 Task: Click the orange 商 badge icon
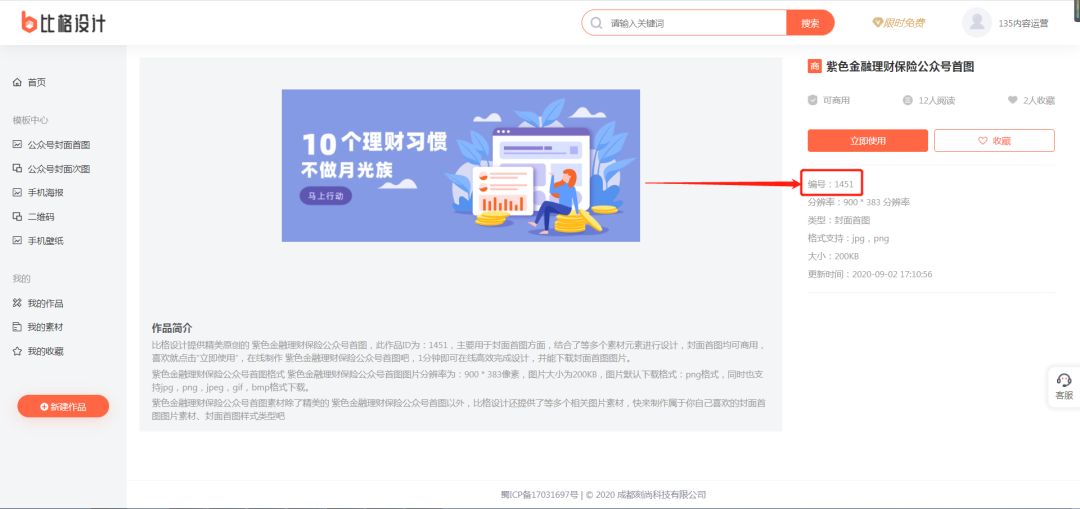814,67
